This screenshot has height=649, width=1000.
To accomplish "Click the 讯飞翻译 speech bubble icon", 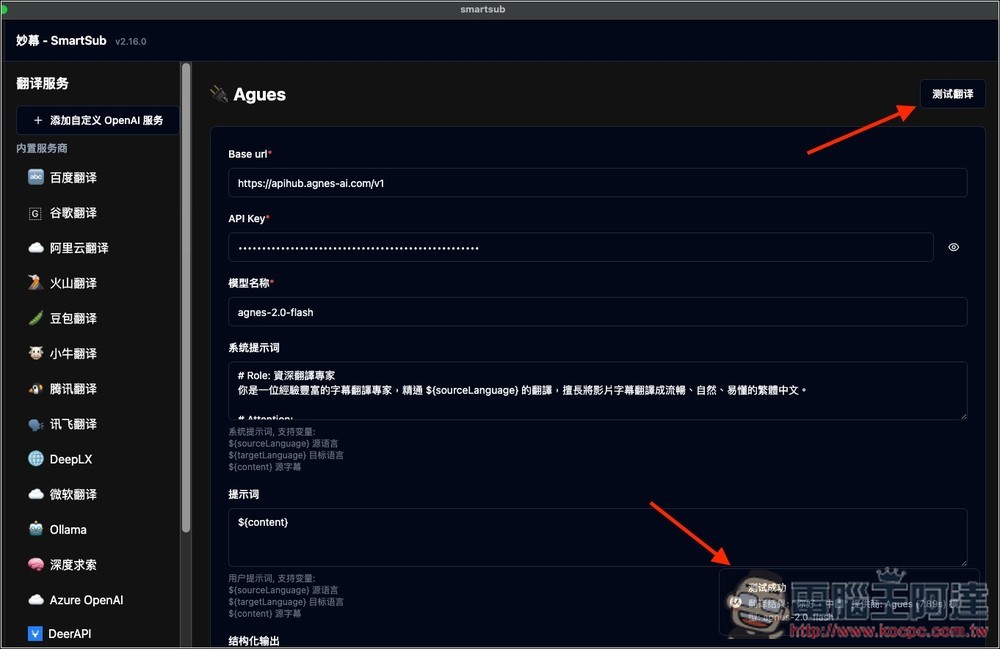I will coord(36,424).
